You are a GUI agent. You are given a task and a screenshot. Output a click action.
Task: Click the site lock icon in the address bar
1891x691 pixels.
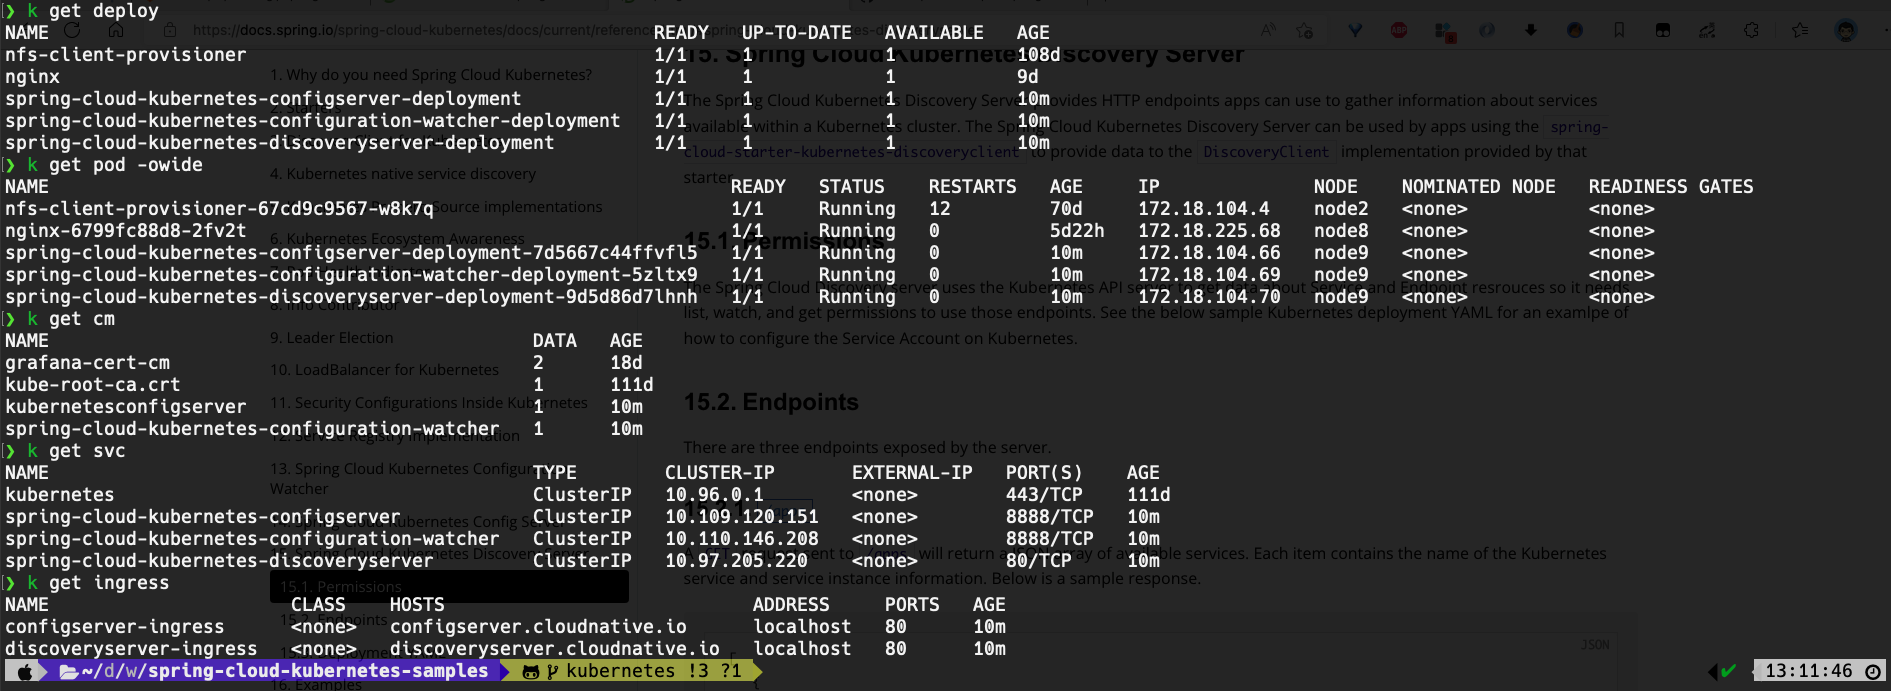(169, 30)
